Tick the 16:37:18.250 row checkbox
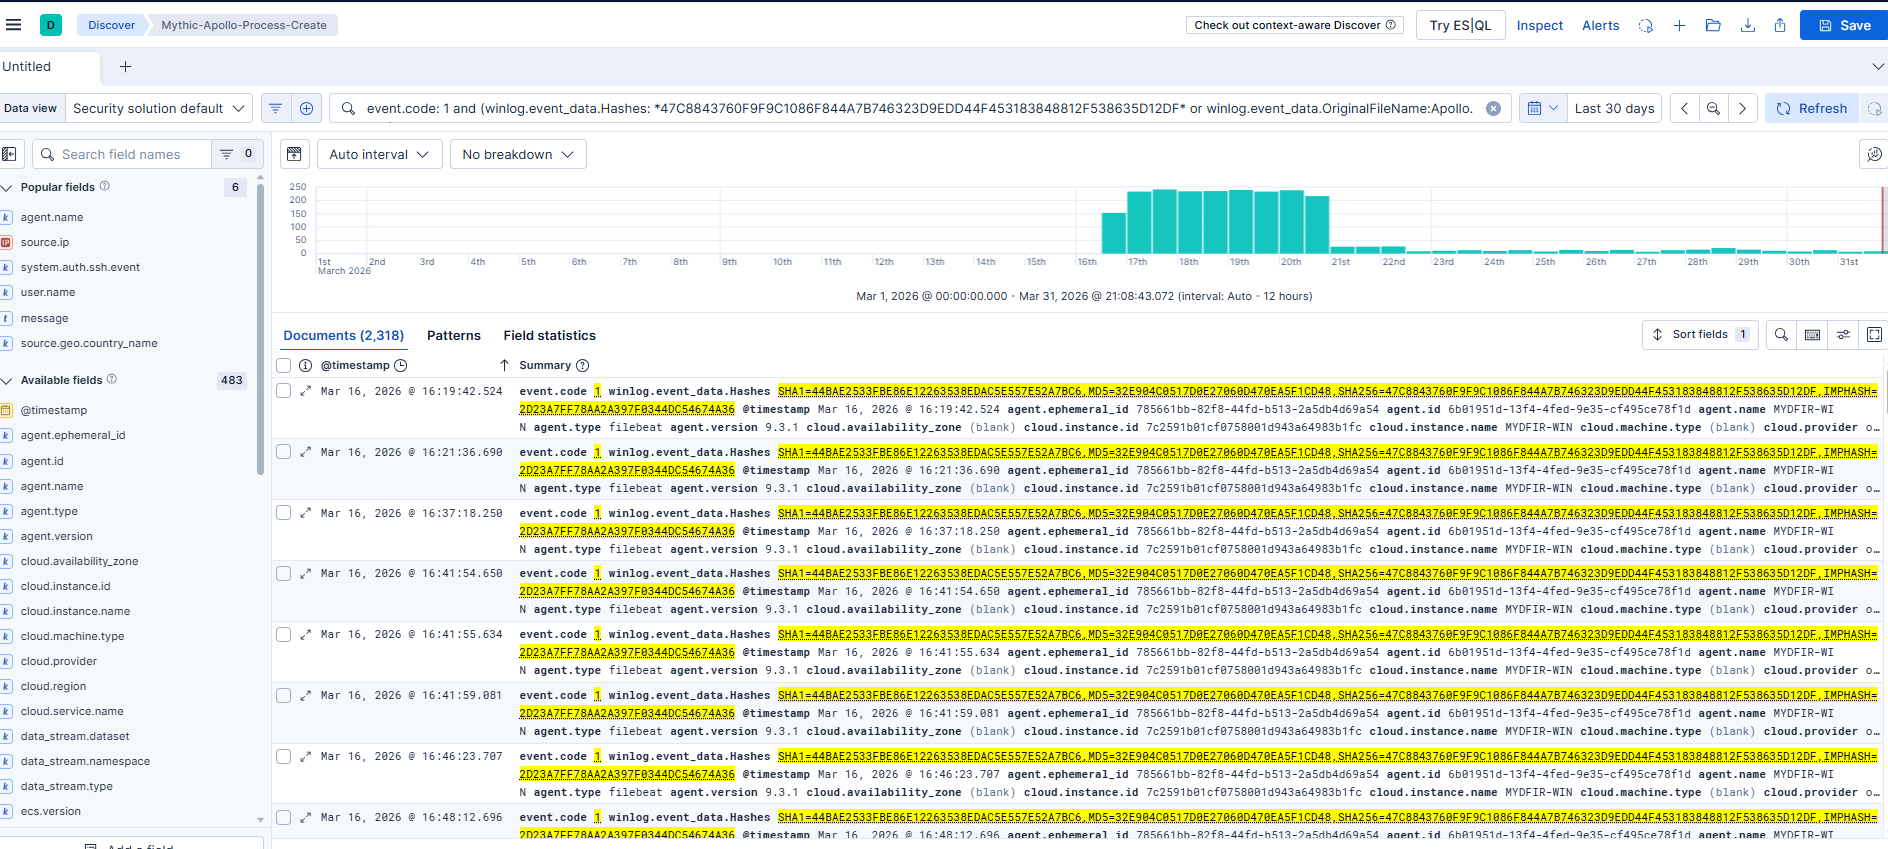This screenshot has width=1888, height=849. (x=284, y=513)
